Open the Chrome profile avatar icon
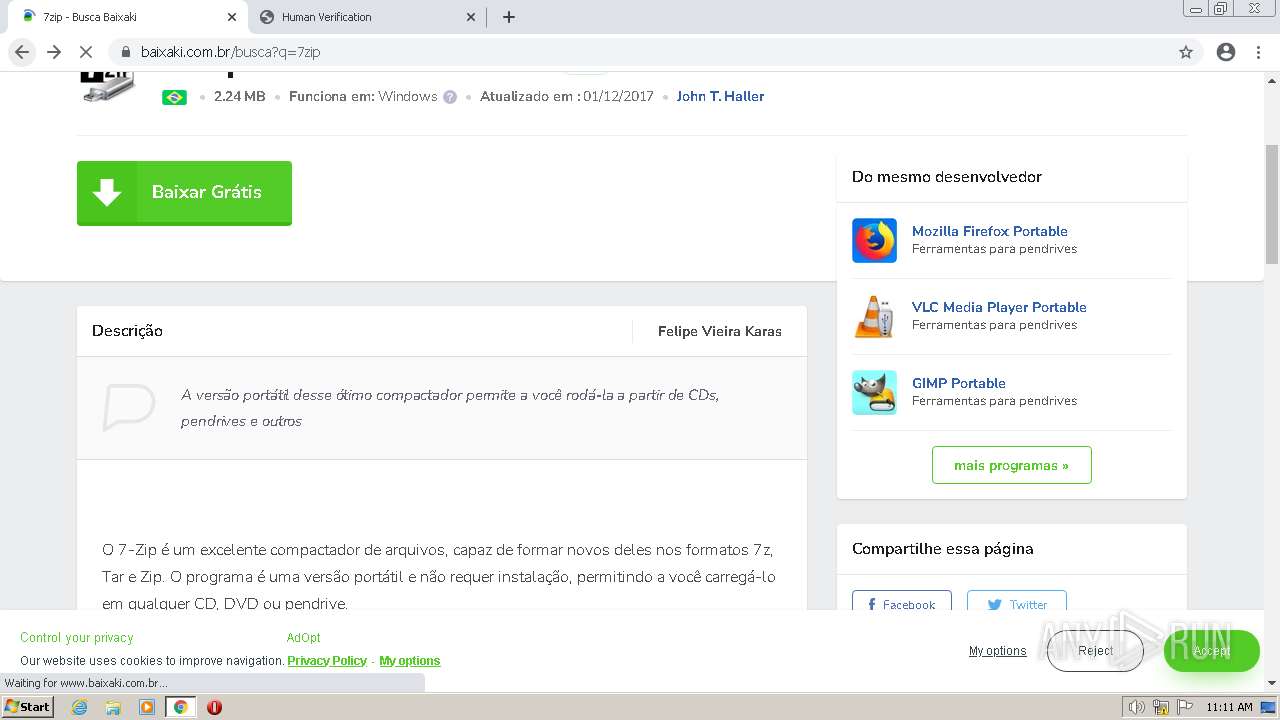This screenshot has width=1280, height=720. point(1226,52)
